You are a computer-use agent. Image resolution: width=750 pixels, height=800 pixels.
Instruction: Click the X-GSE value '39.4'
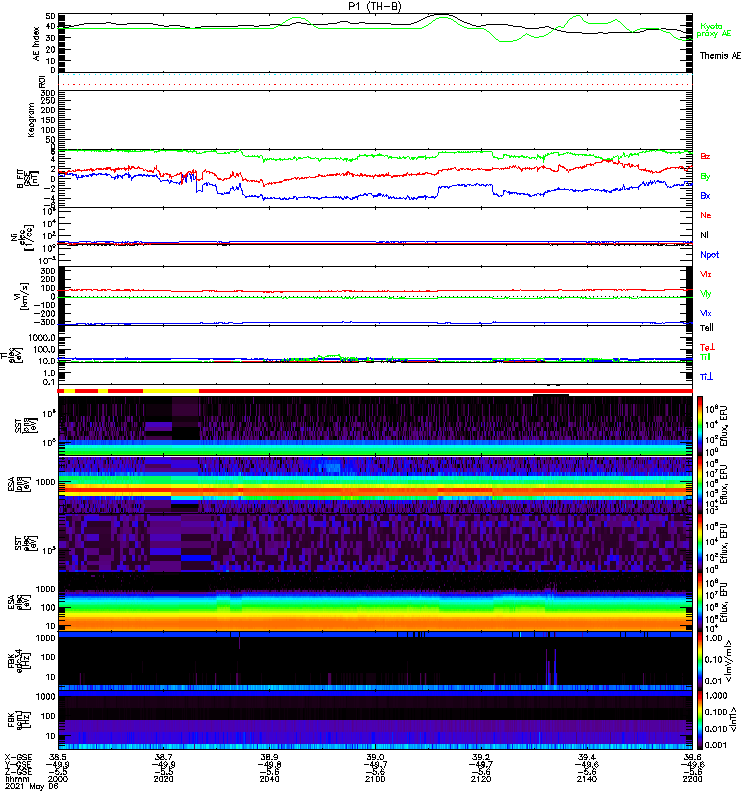click(x=587, y=757)
